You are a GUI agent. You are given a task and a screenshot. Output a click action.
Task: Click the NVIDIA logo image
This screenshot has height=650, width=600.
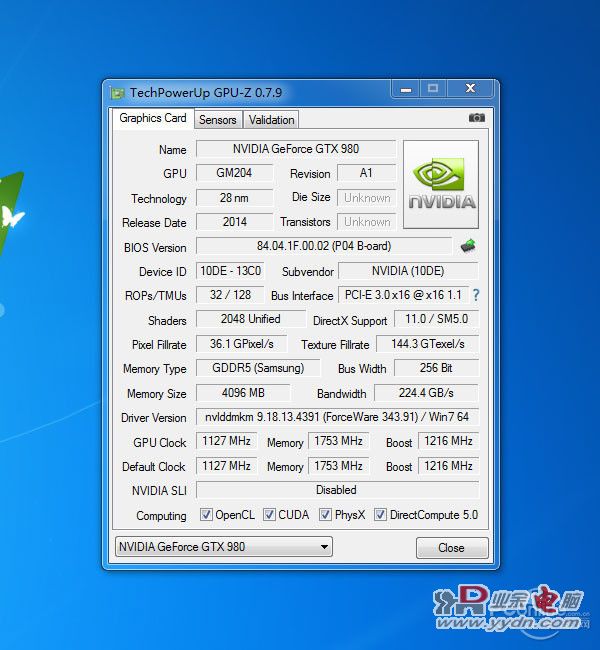441,184
